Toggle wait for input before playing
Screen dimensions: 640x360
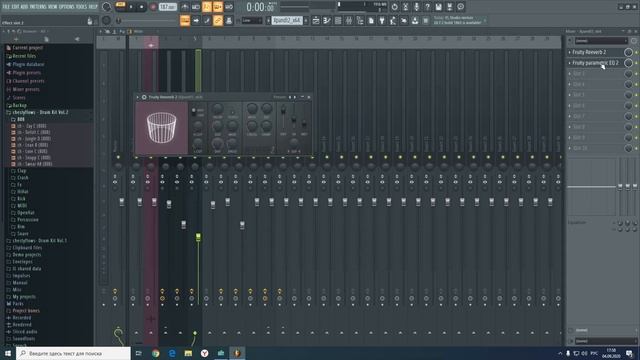coord(196,7)
